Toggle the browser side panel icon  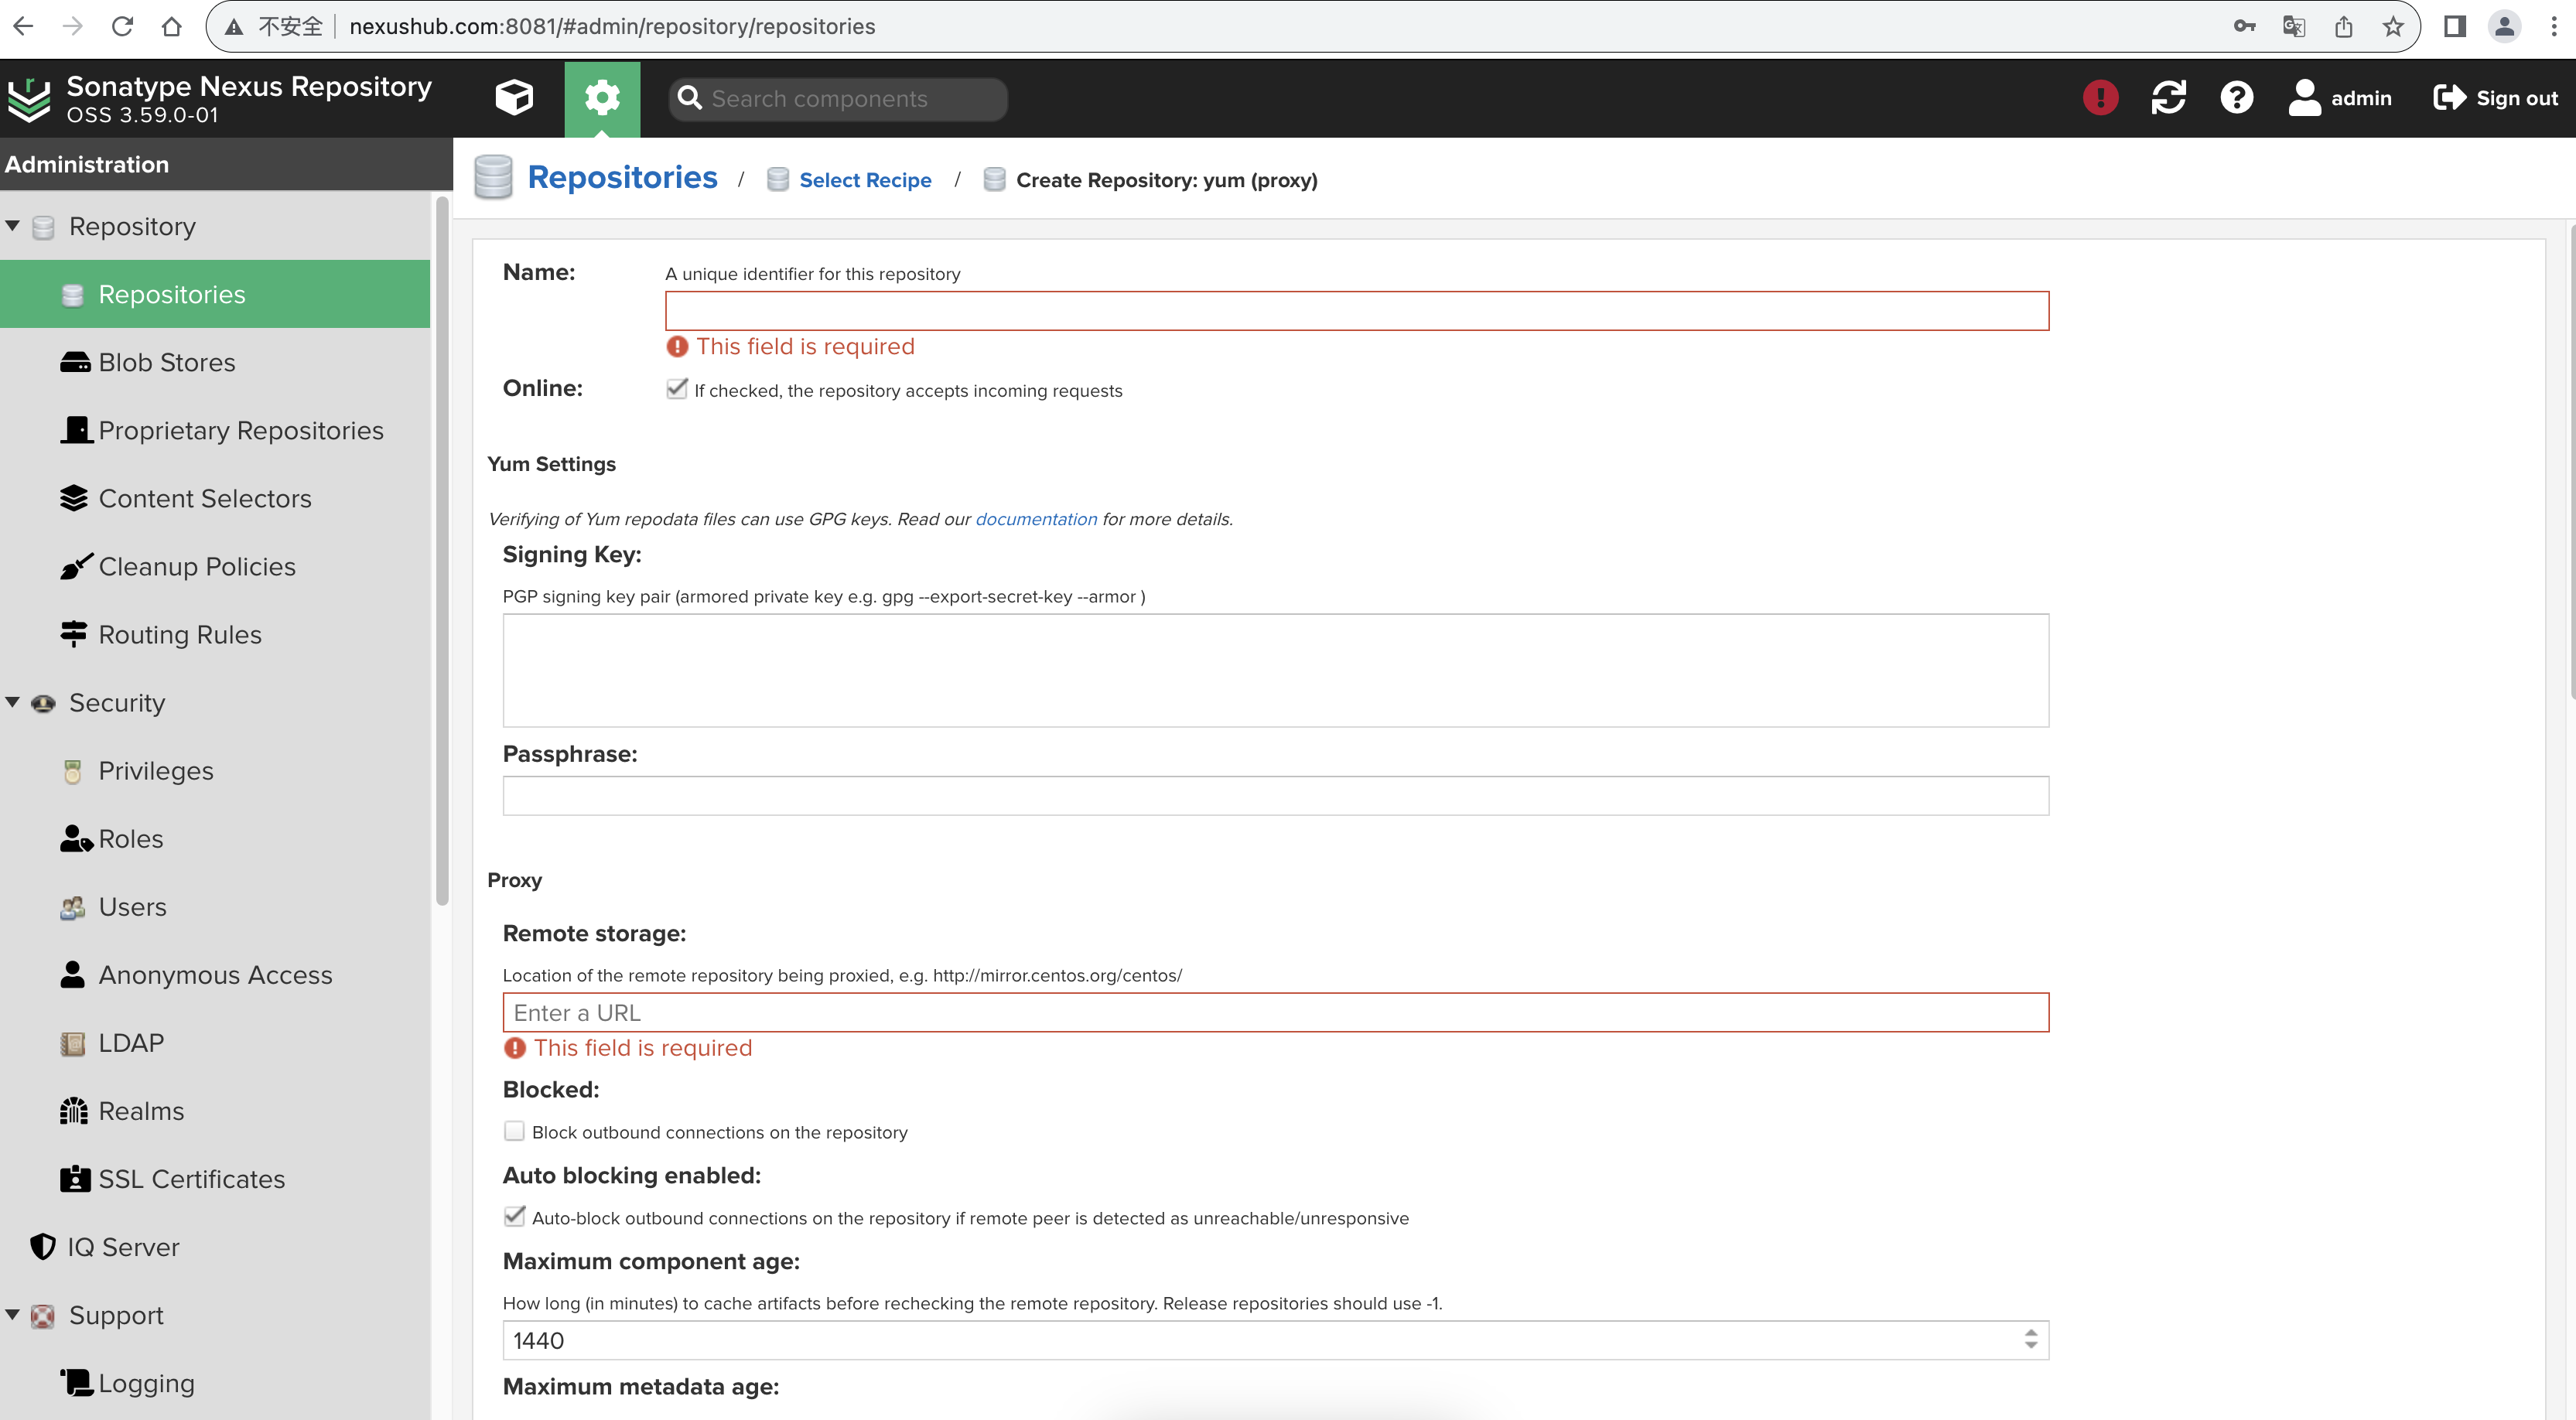[2455, 26]
